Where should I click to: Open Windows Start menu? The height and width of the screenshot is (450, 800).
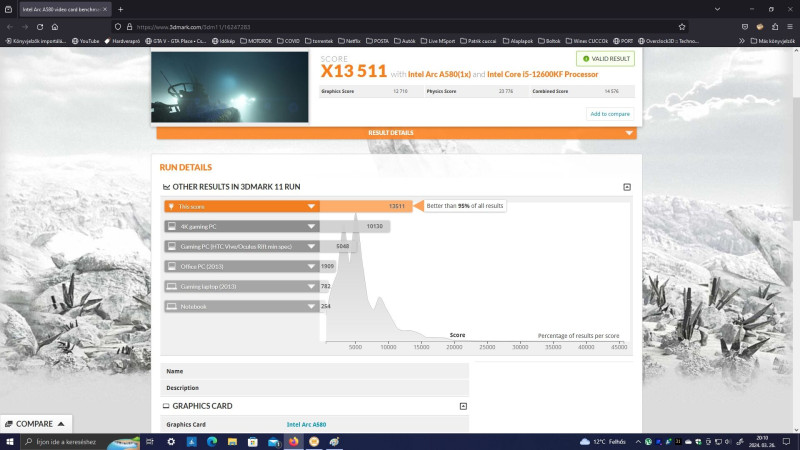coord(9,442)
